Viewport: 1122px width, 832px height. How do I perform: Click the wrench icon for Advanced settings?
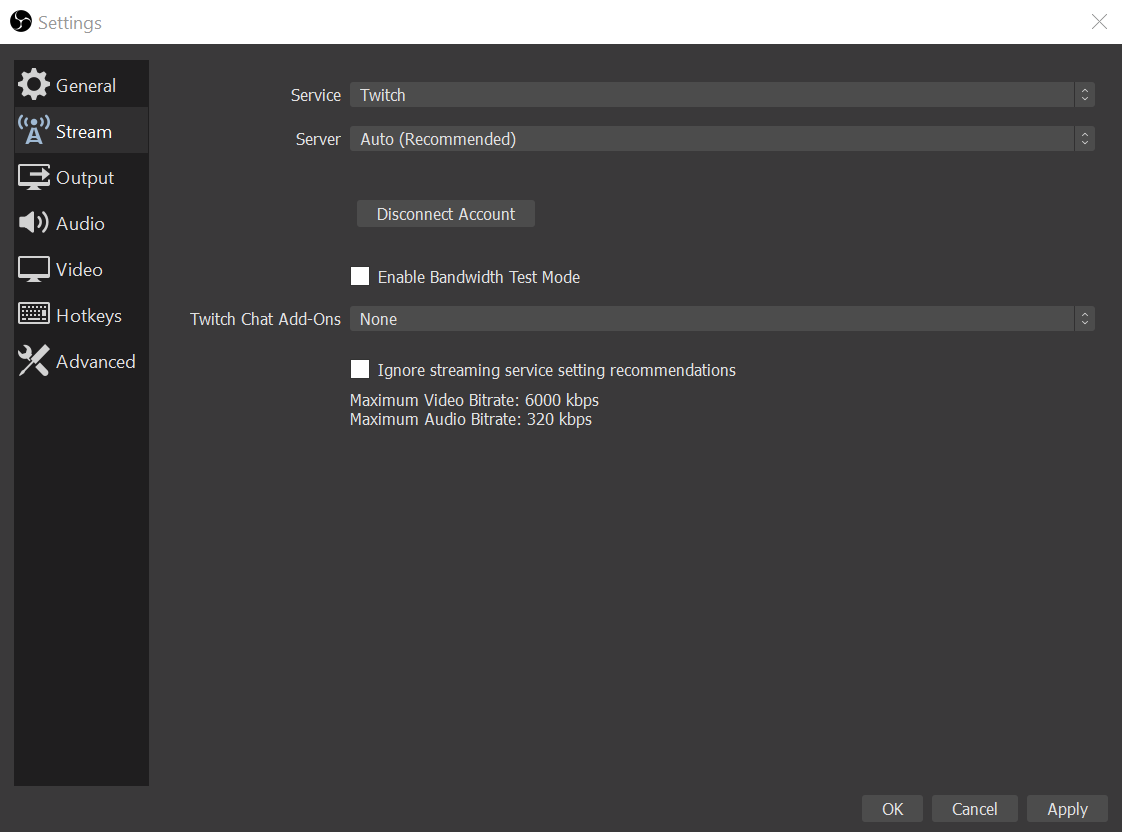34,361
